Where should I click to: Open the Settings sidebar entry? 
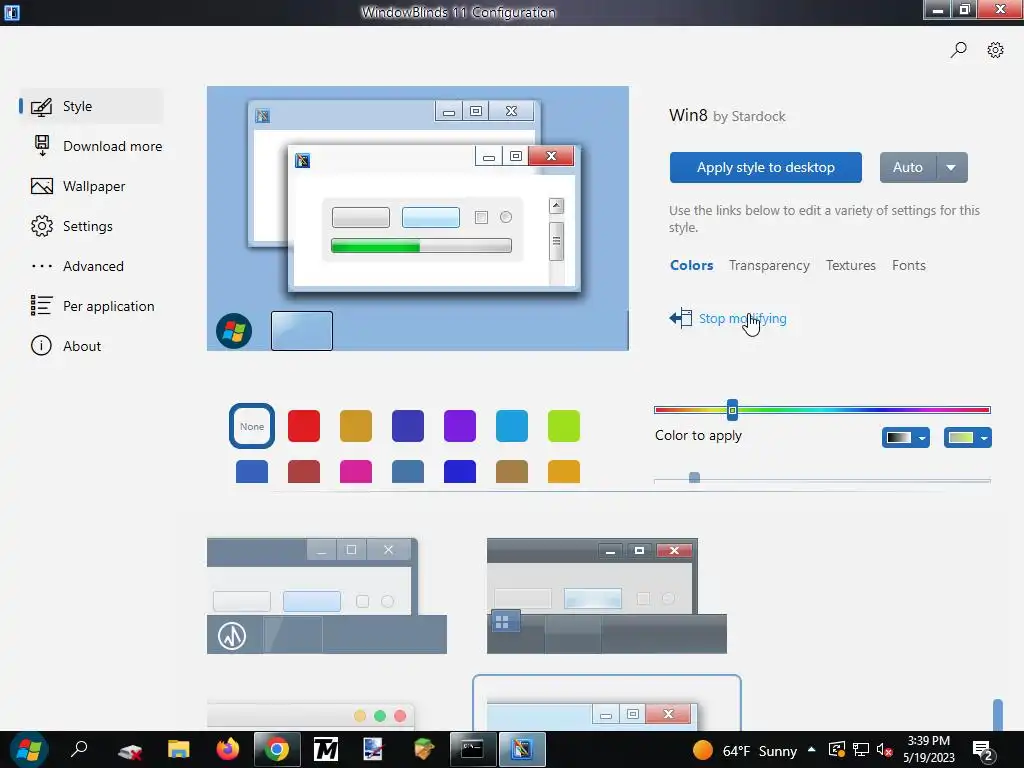tap(91, 226)
